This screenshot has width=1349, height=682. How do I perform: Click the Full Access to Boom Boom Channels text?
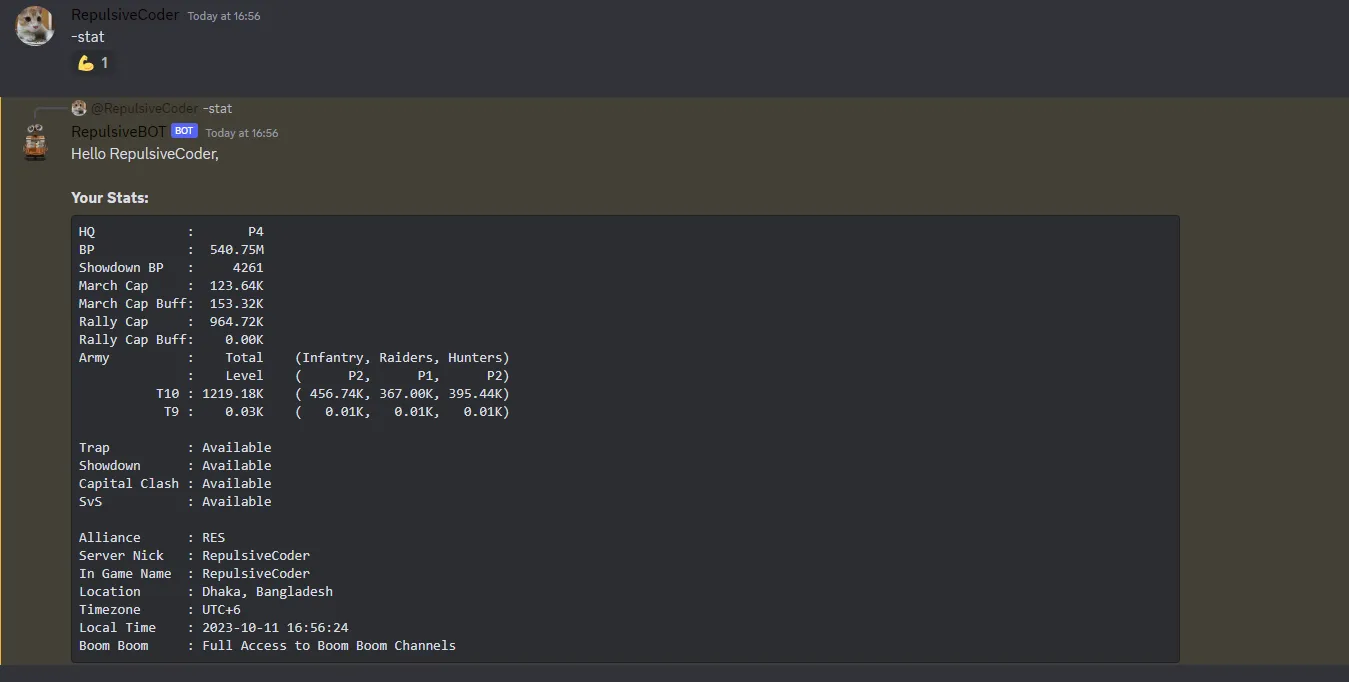[x=328, y=645]
